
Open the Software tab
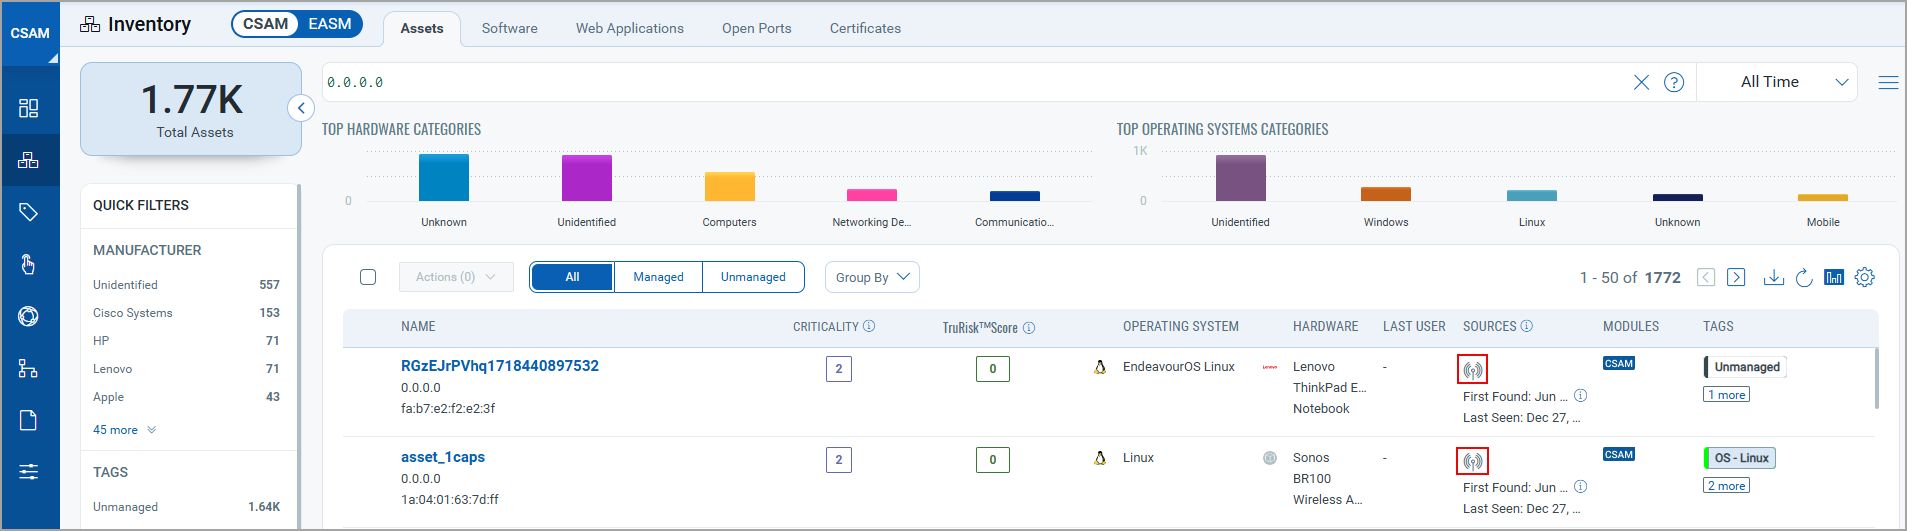click(x=510, y=28)
